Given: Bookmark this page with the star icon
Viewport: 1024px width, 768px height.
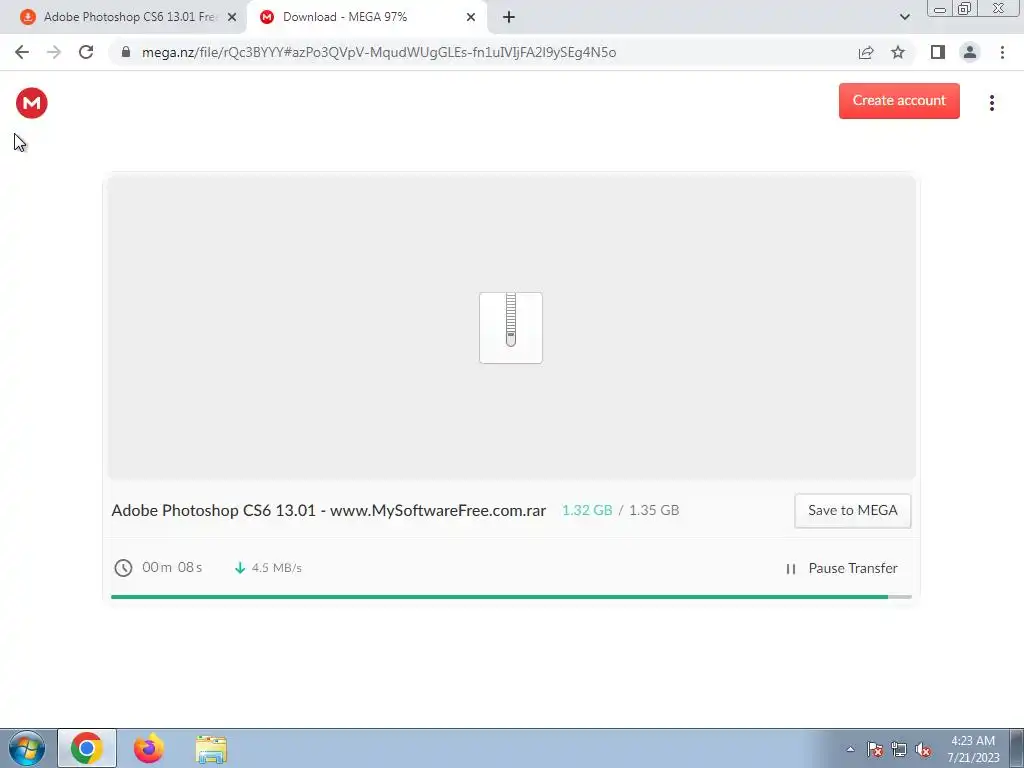Looking at the screenshot, I should point(898,52).
